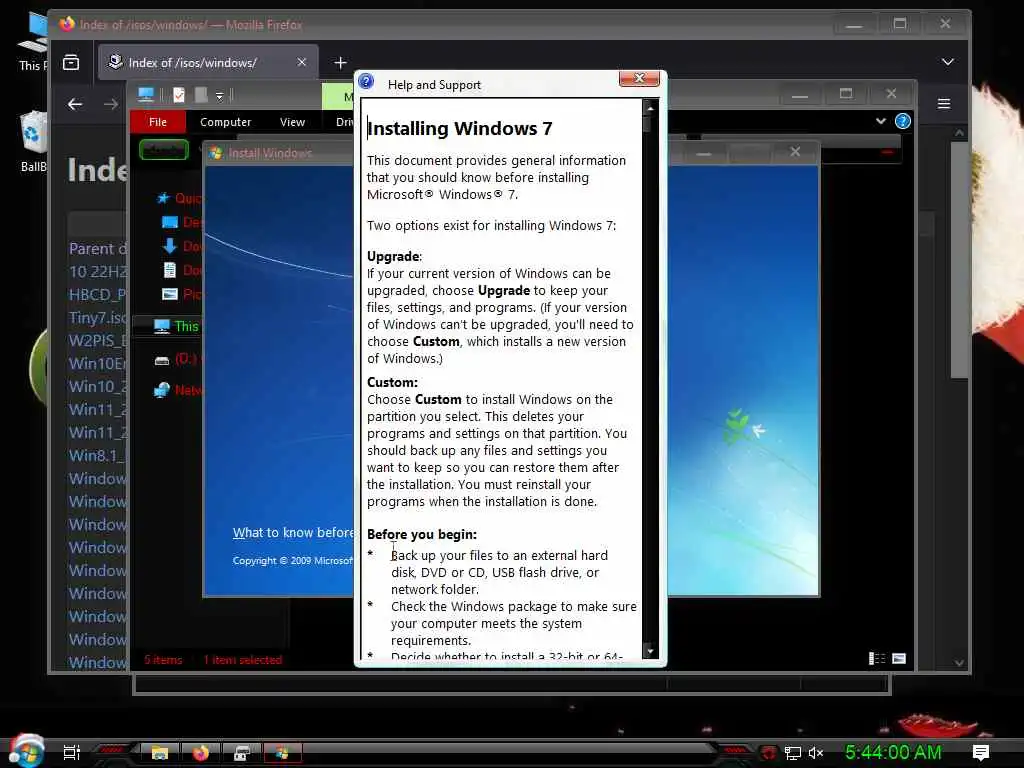Switch Explorer to large icons view
1024x768 pixels.
pyautogui.click(x=899, y=658)
